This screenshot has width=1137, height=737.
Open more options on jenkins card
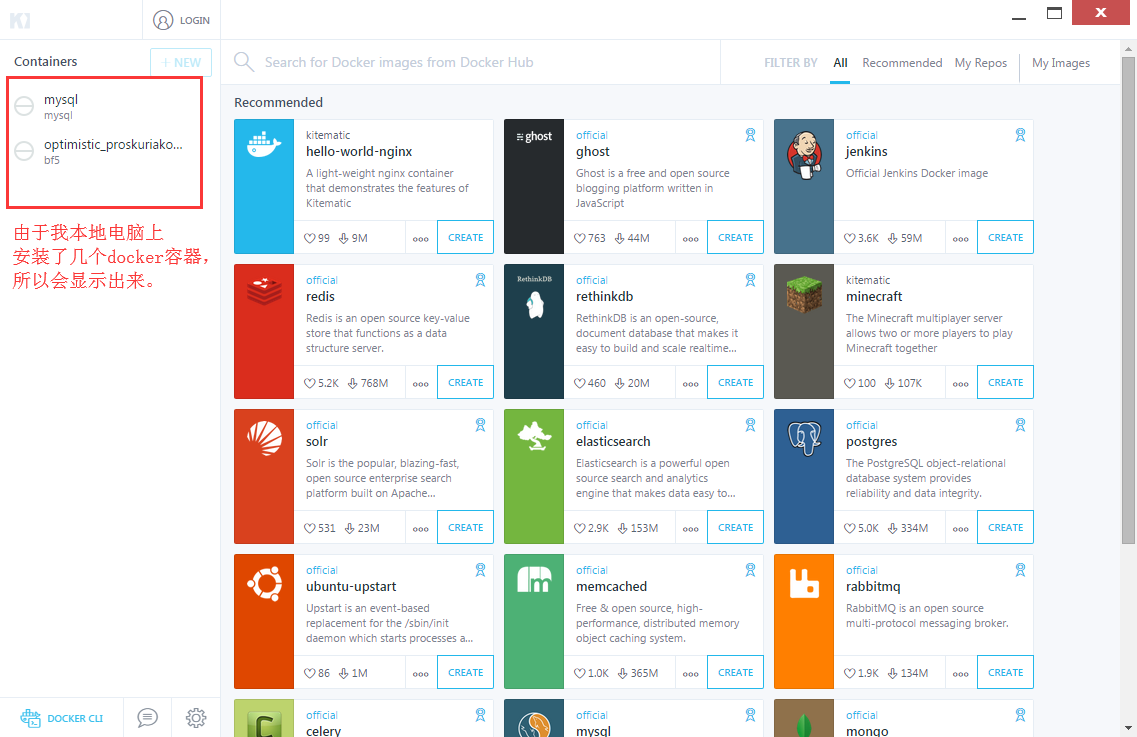click(961, 238)
